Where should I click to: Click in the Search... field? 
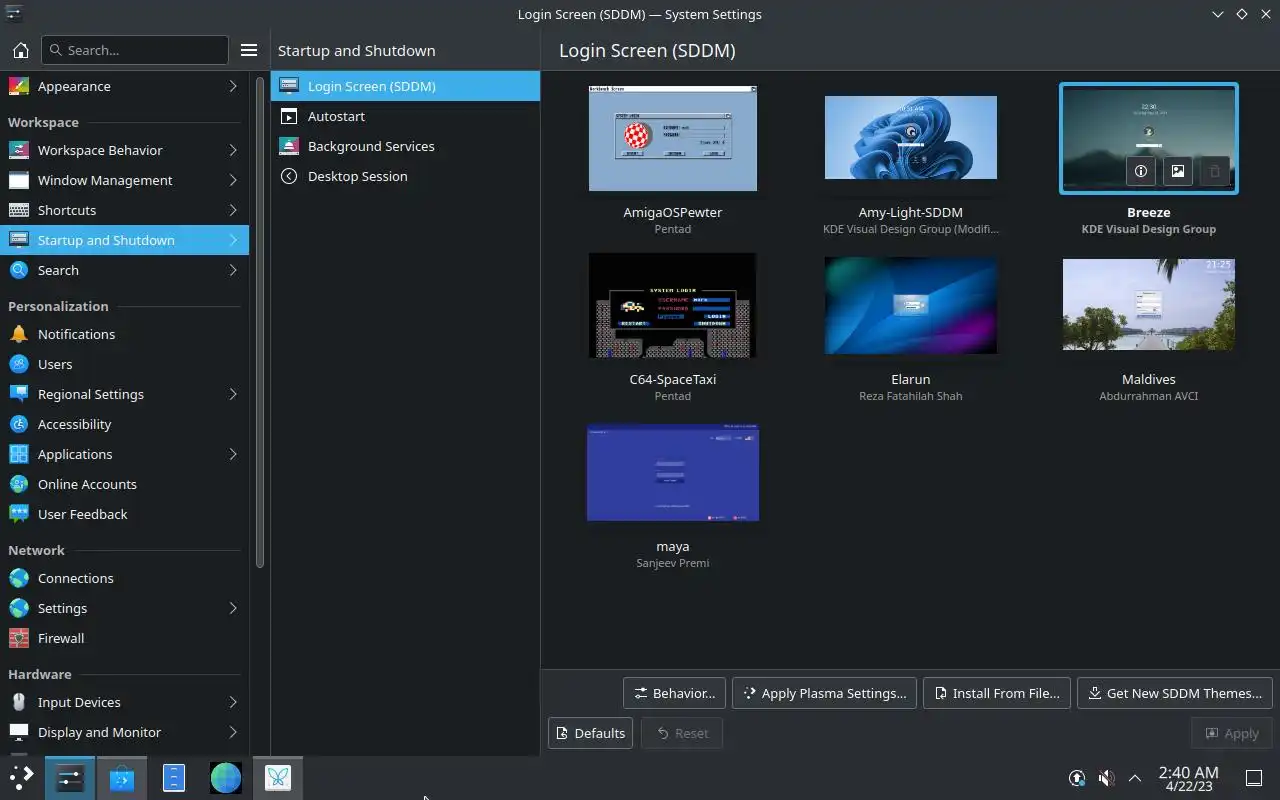coord(135,50)
